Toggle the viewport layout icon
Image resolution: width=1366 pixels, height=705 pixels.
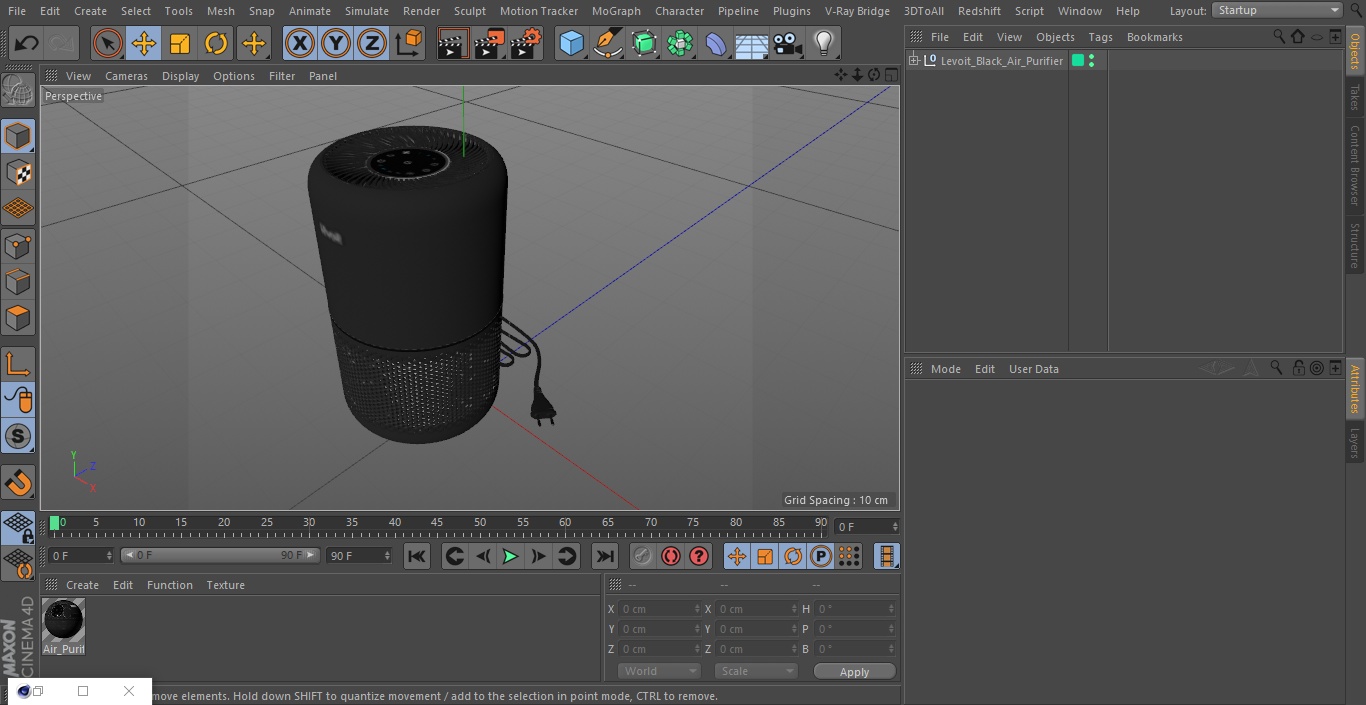point(890,75)
